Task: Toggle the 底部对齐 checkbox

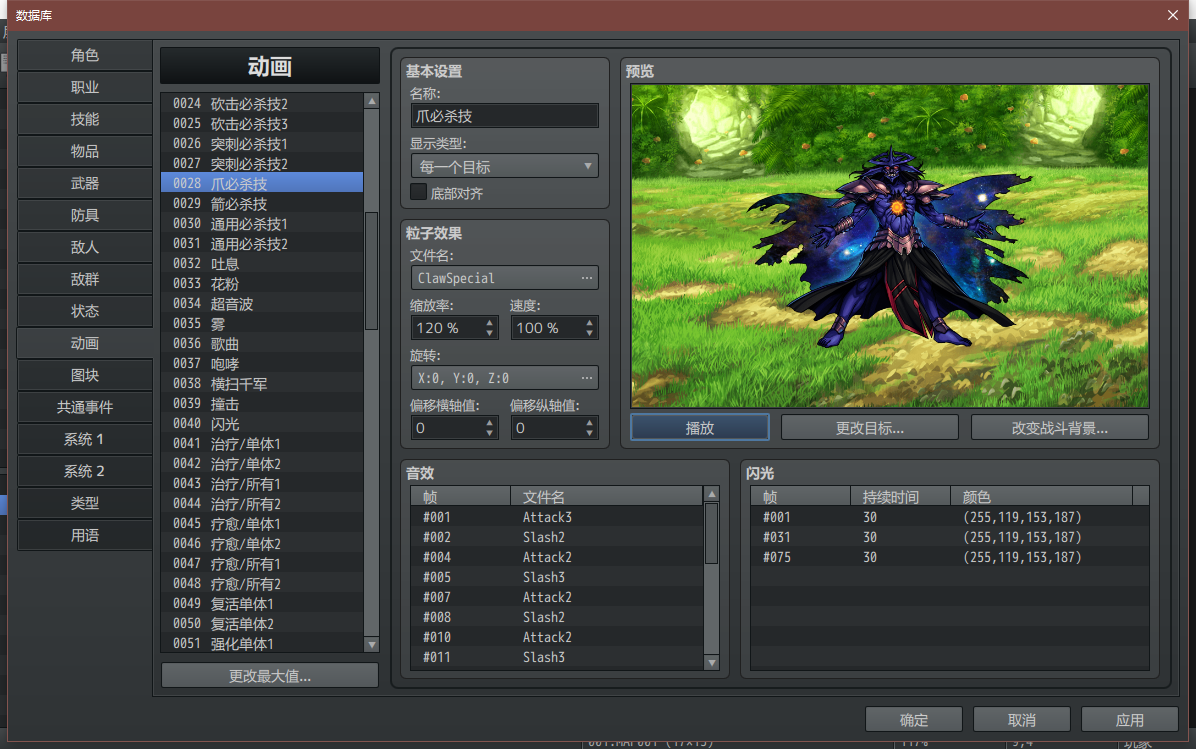Action: click(419, 192)
